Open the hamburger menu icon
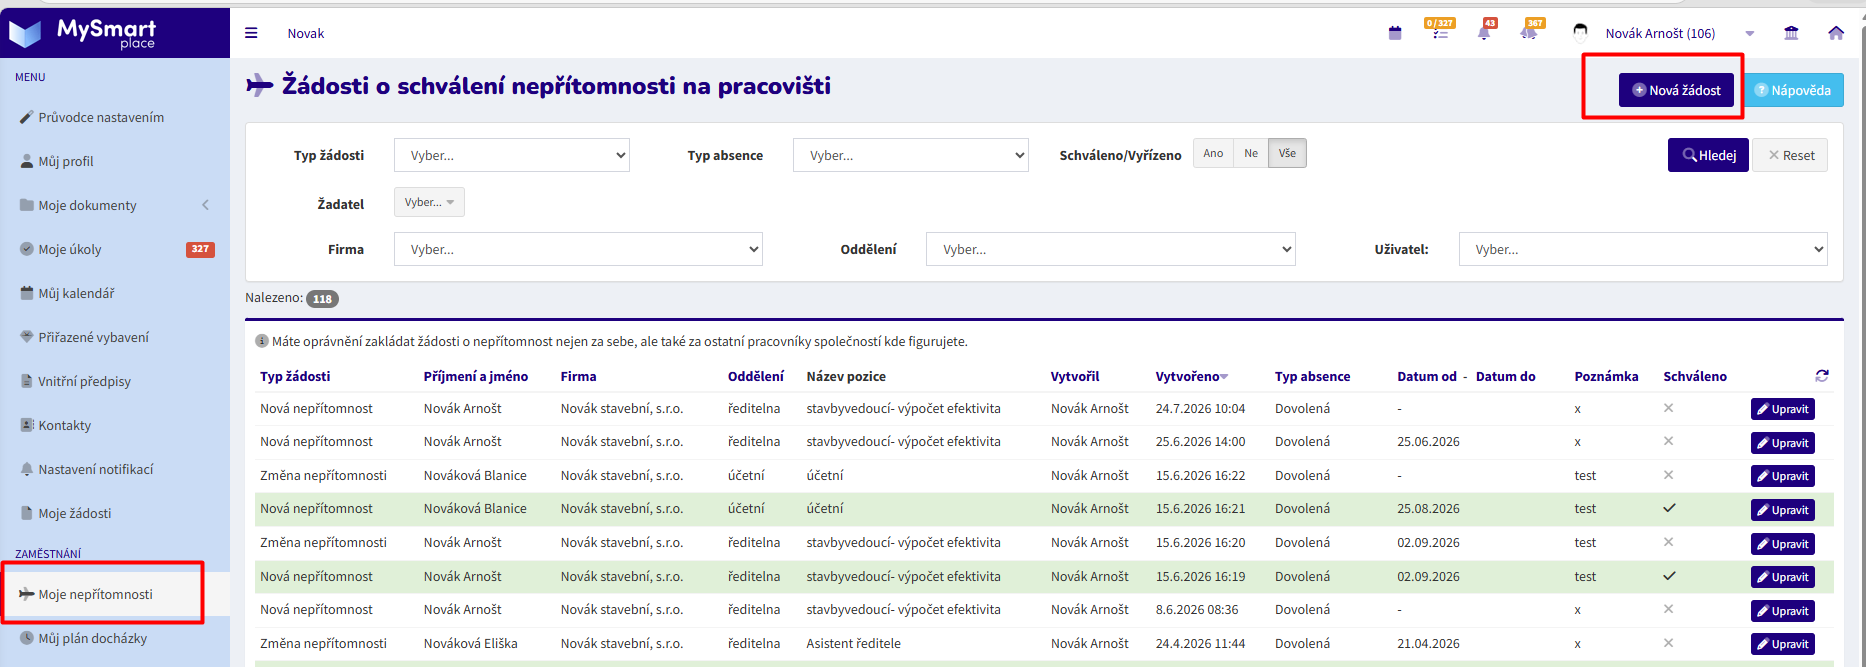The image size is (1866, 667). coord(251,33)
